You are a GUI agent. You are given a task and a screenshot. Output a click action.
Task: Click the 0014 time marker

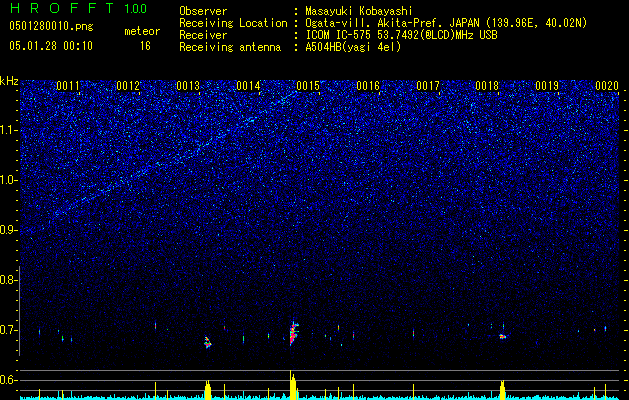pyautogui.click(x=248, y=86)
